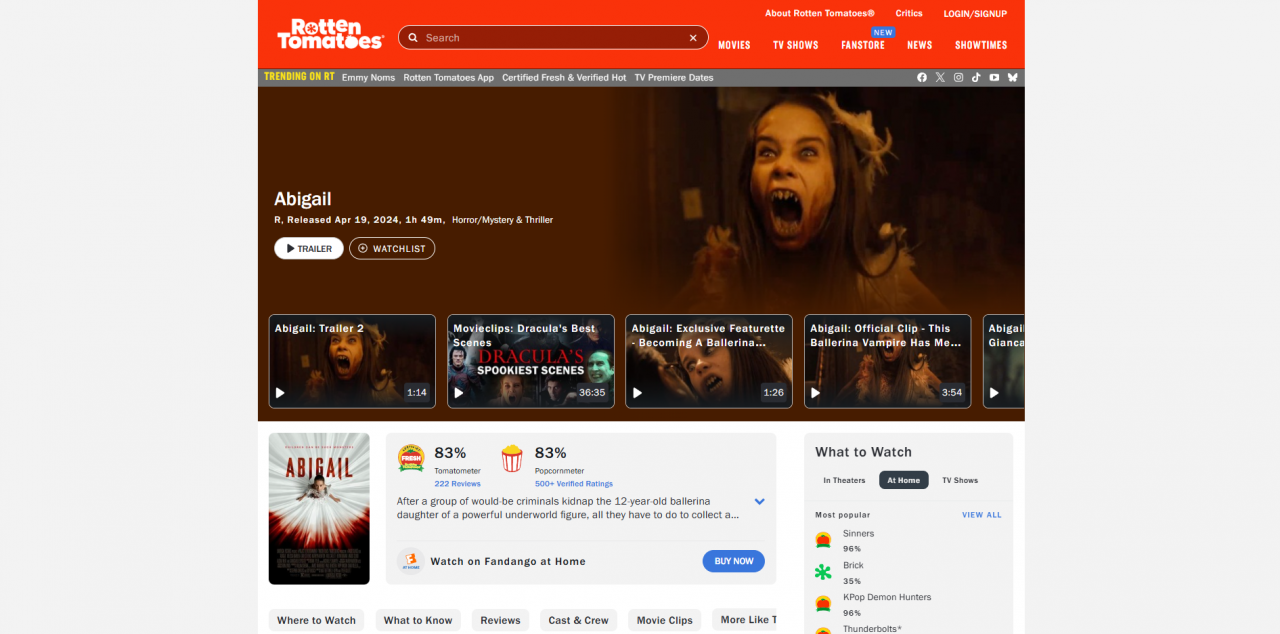Play the Abigail: Trailer 2 clip

coord(352,361)
